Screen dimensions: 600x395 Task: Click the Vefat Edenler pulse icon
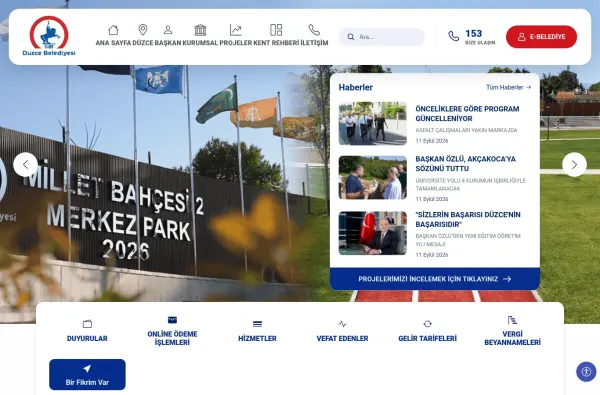coord(342,324)
